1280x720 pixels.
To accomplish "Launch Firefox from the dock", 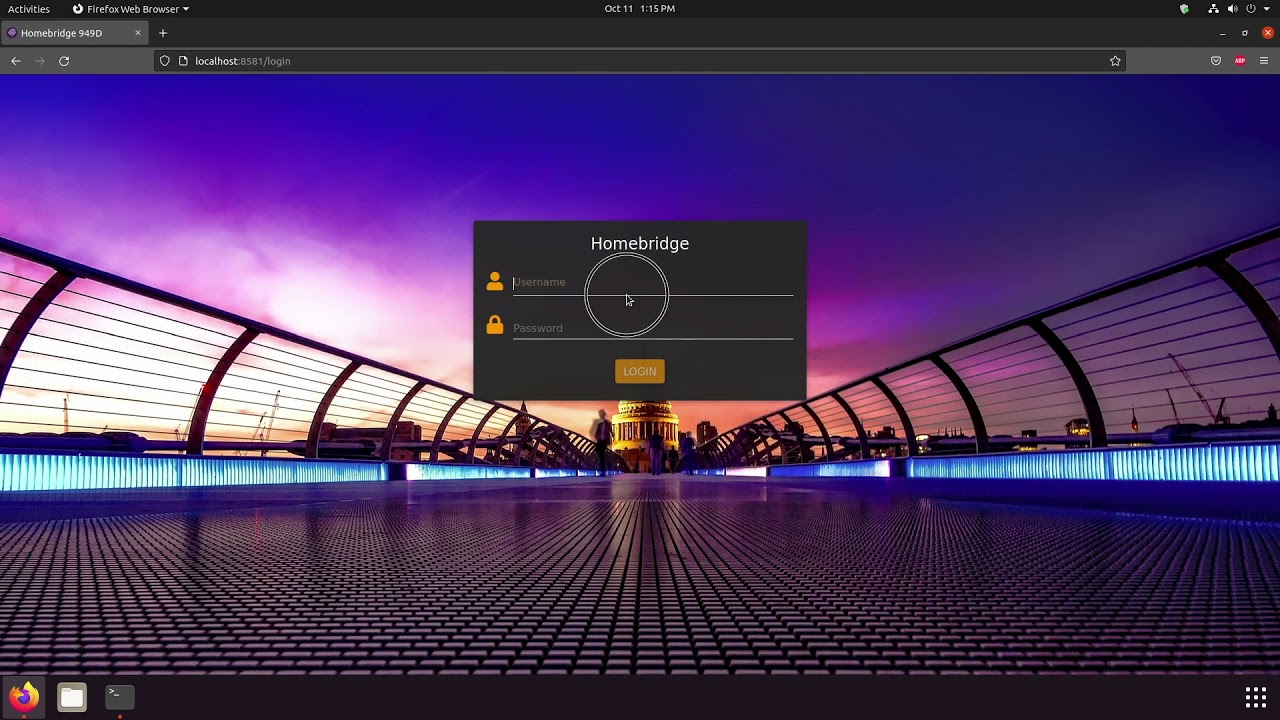I will 24,696.
